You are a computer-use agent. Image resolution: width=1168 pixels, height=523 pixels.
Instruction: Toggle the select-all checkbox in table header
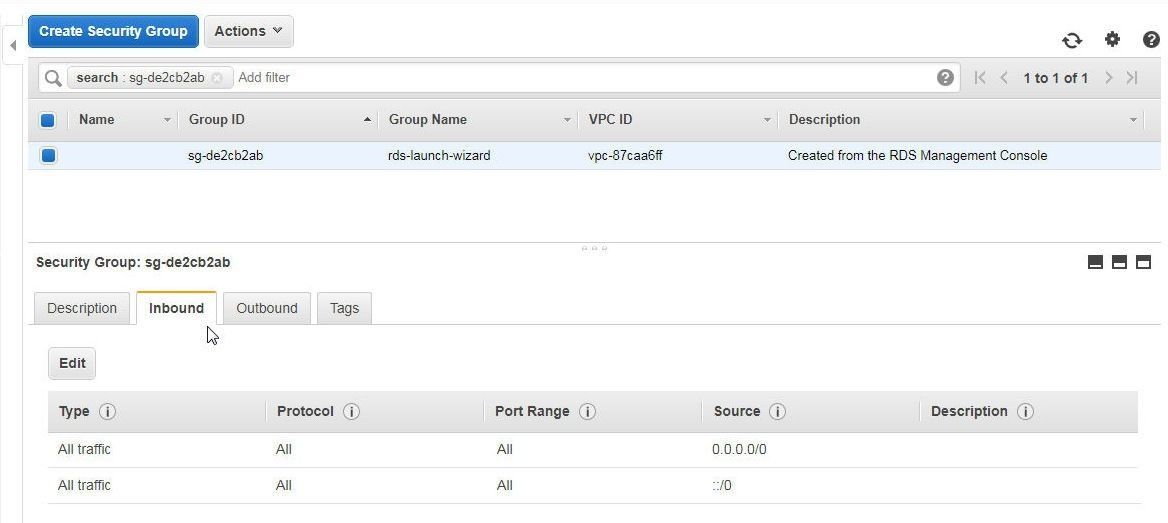48,120
